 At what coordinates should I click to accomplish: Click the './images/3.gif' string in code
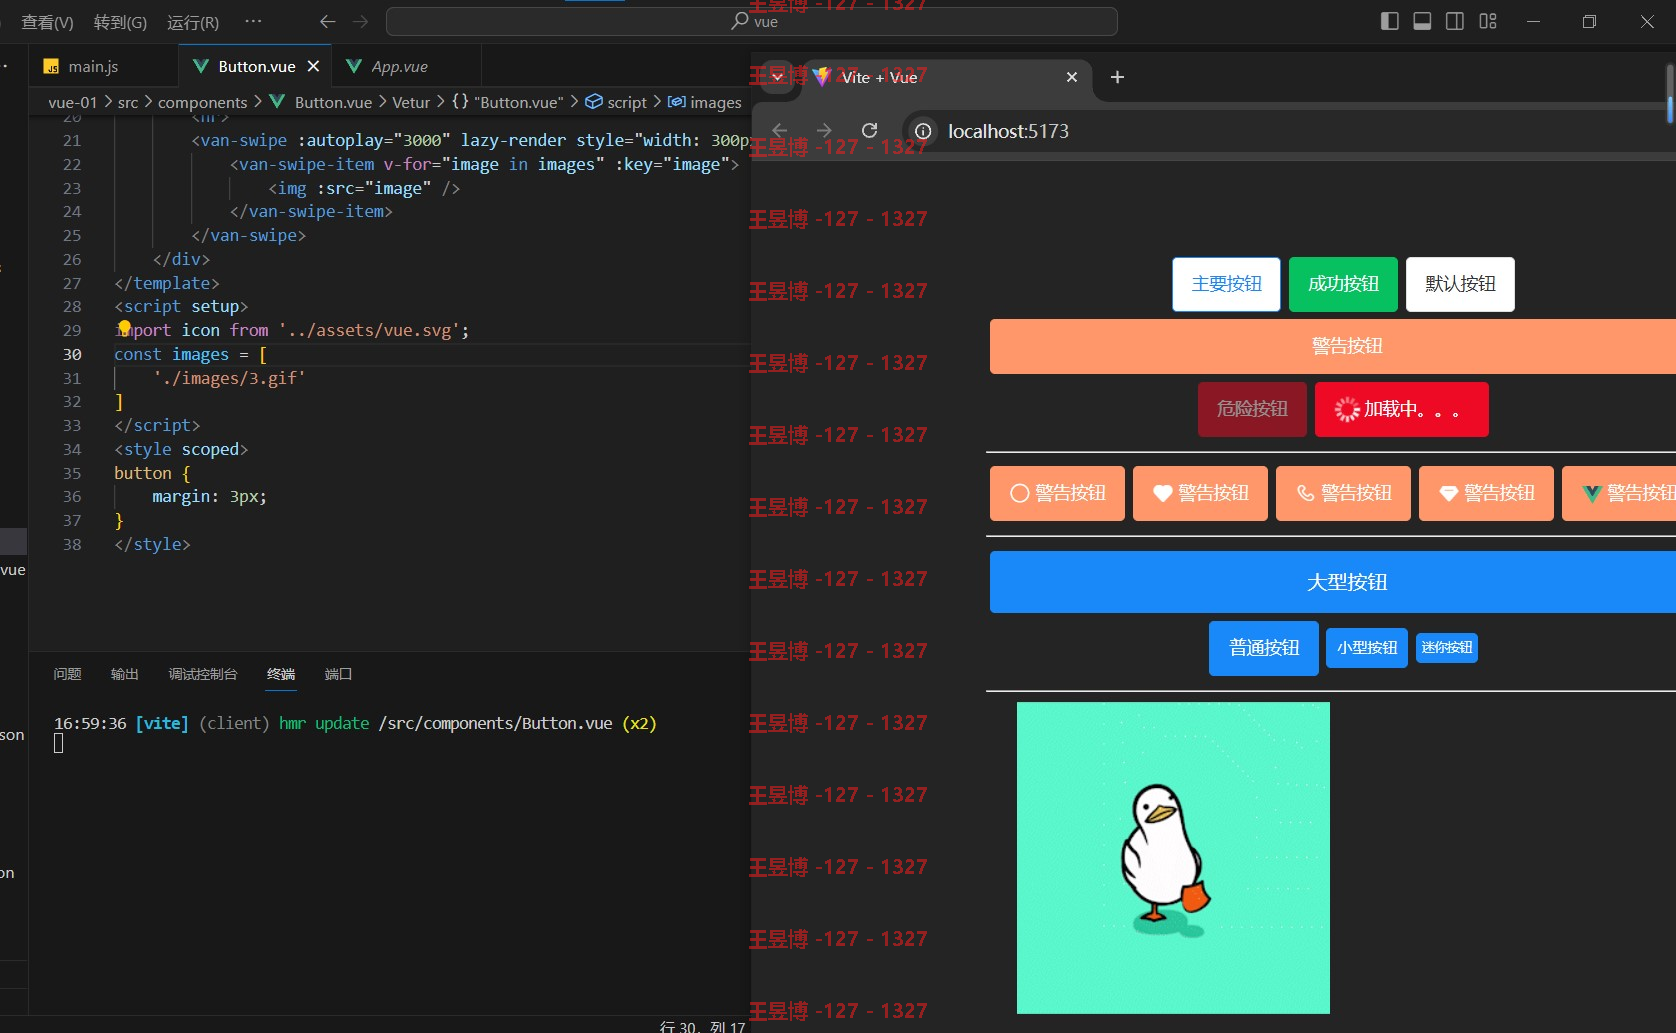click(x=229, y=378)
